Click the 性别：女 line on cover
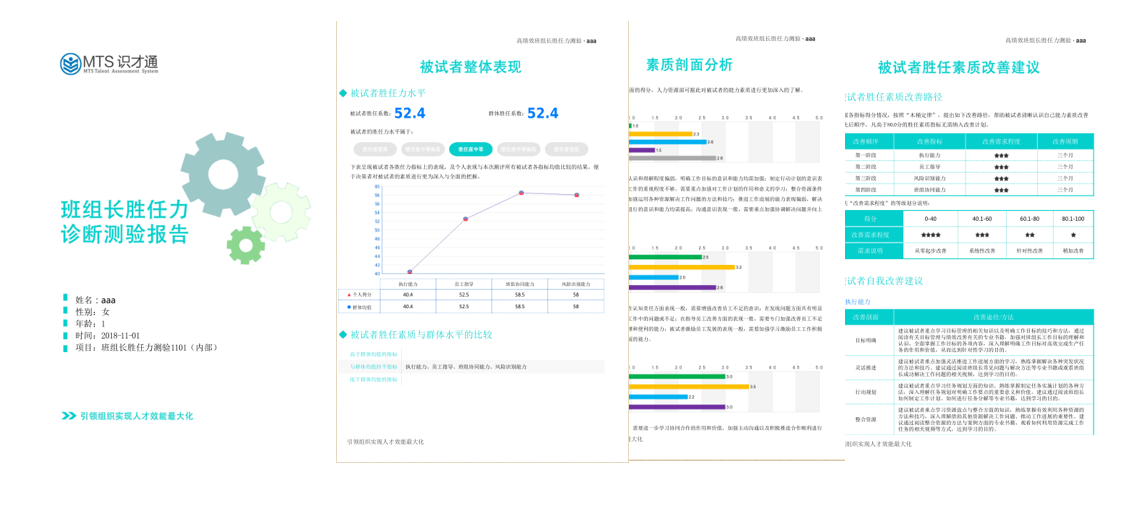 pyautogui.click(x=92, y=311)
